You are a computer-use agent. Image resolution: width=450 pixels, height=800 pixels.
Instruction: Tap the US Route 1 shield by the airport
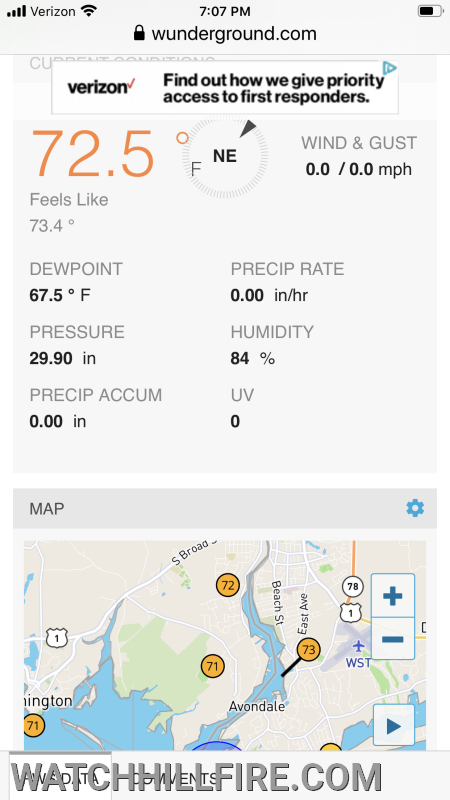tap(352, 612)
